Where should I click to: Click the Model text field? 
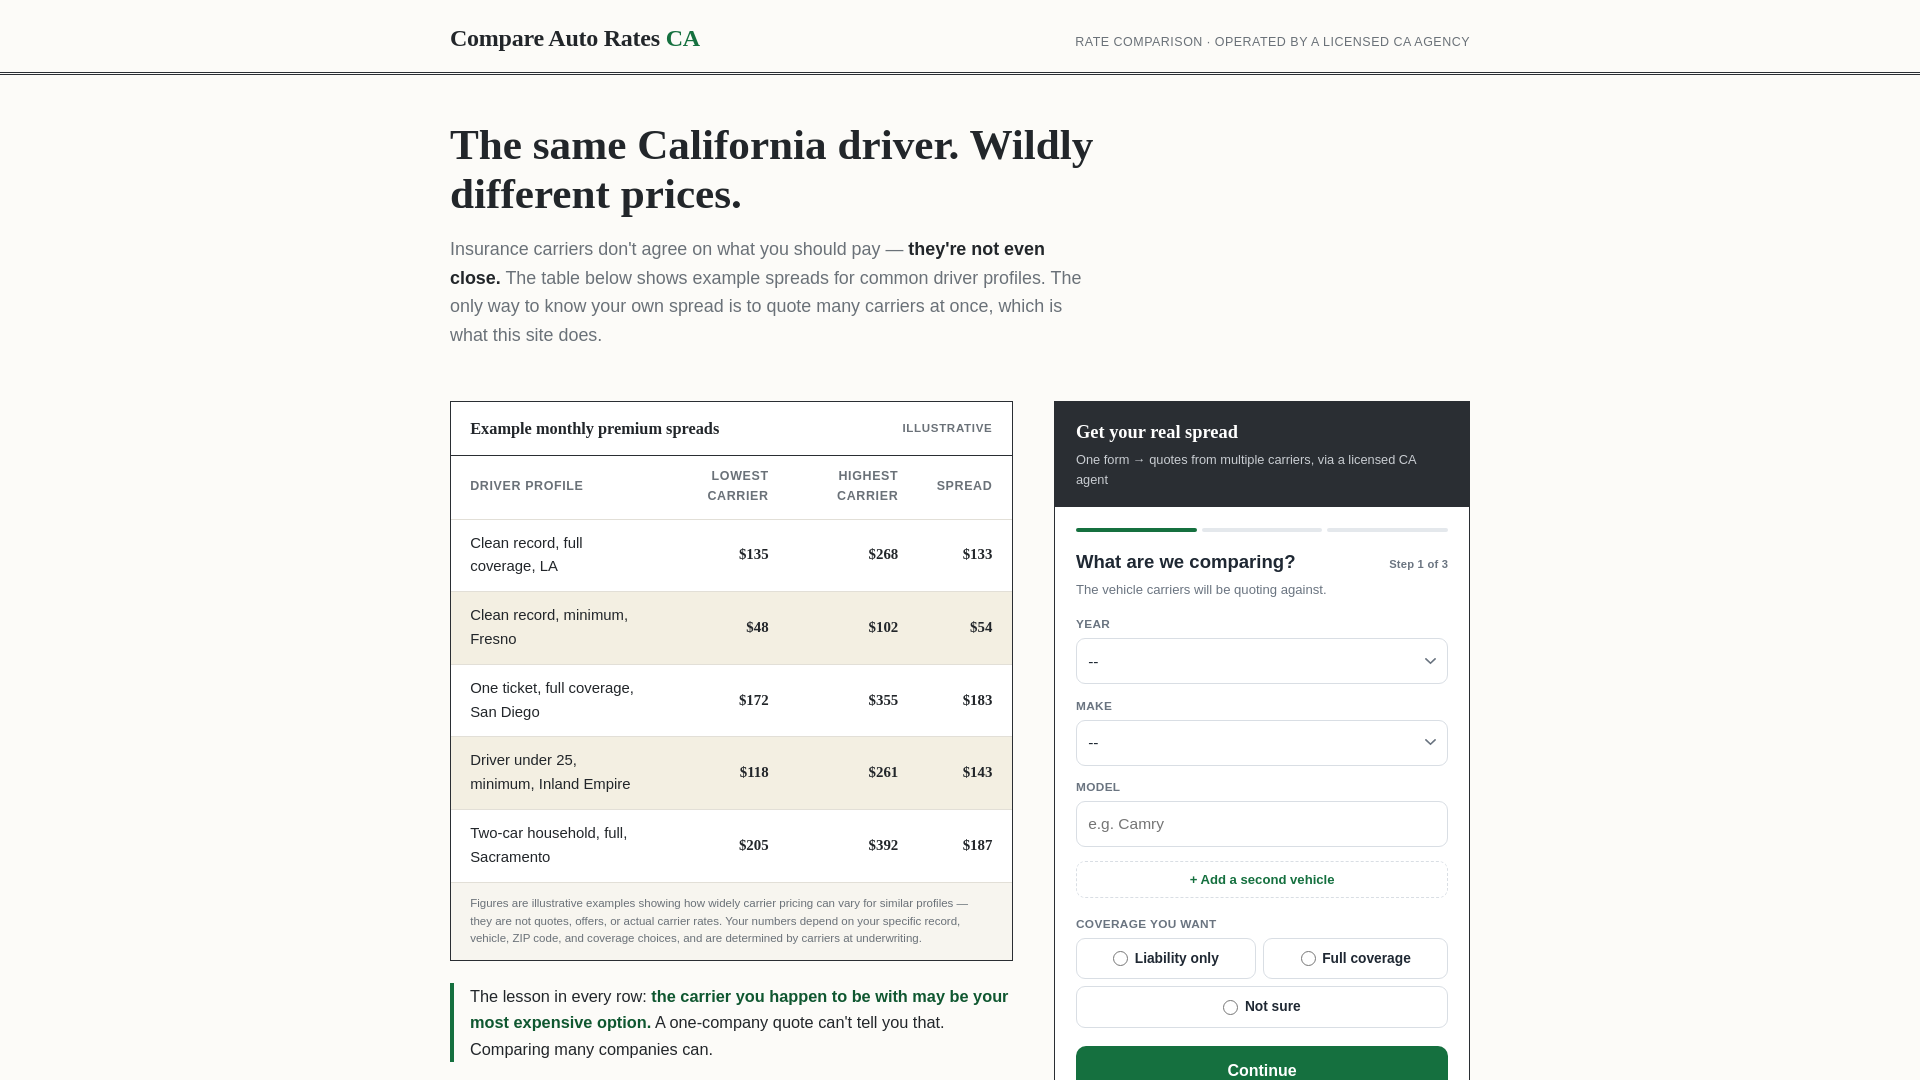point(1261,824)
